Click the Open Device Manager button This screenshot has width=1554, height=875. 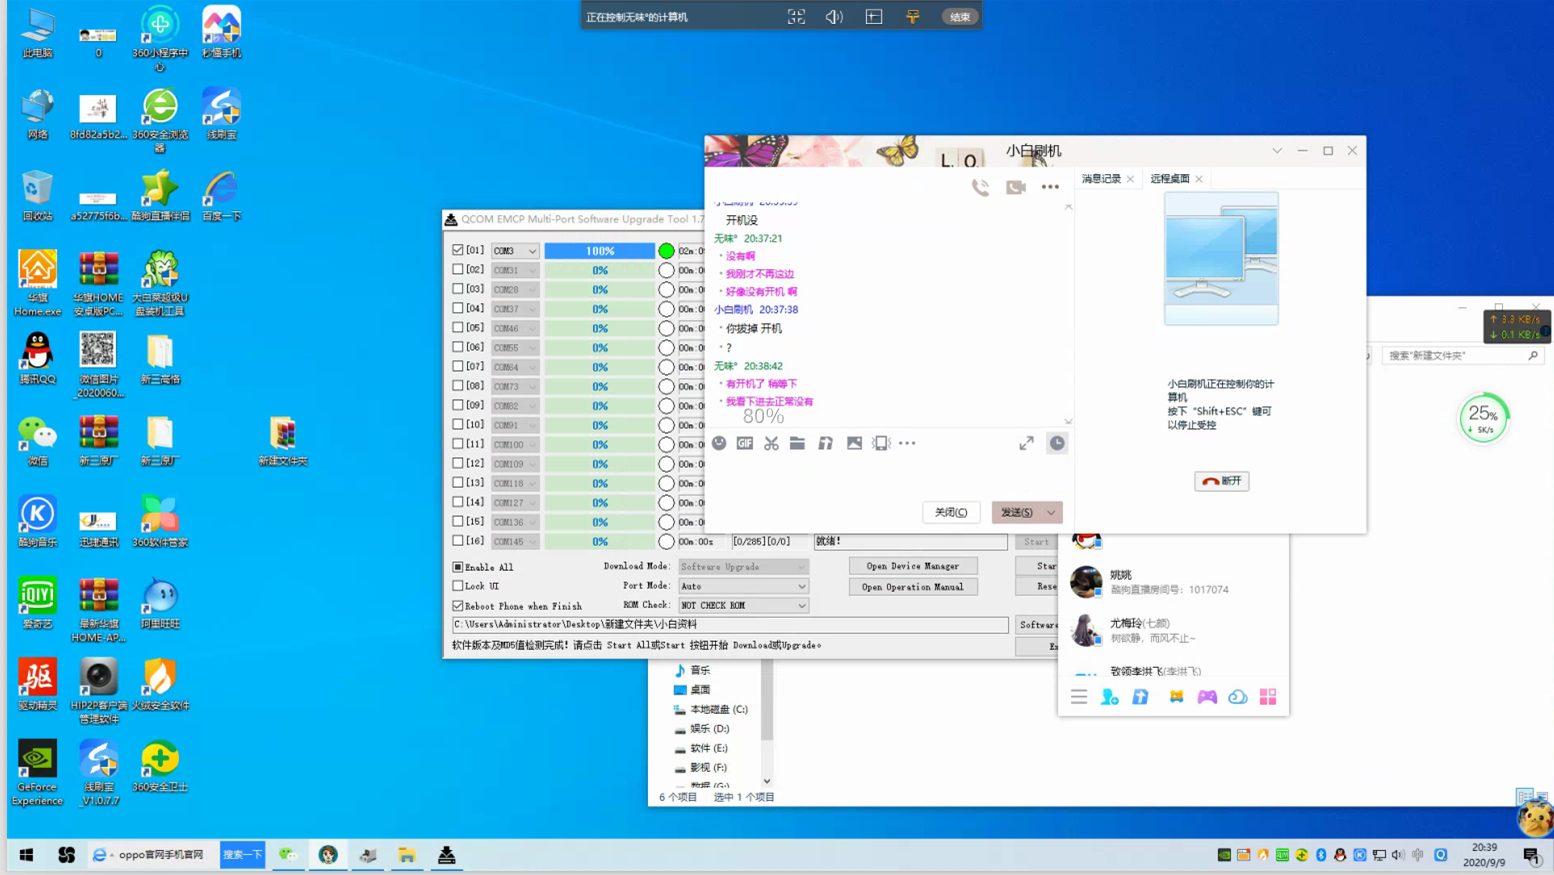[x=912, y=566]
